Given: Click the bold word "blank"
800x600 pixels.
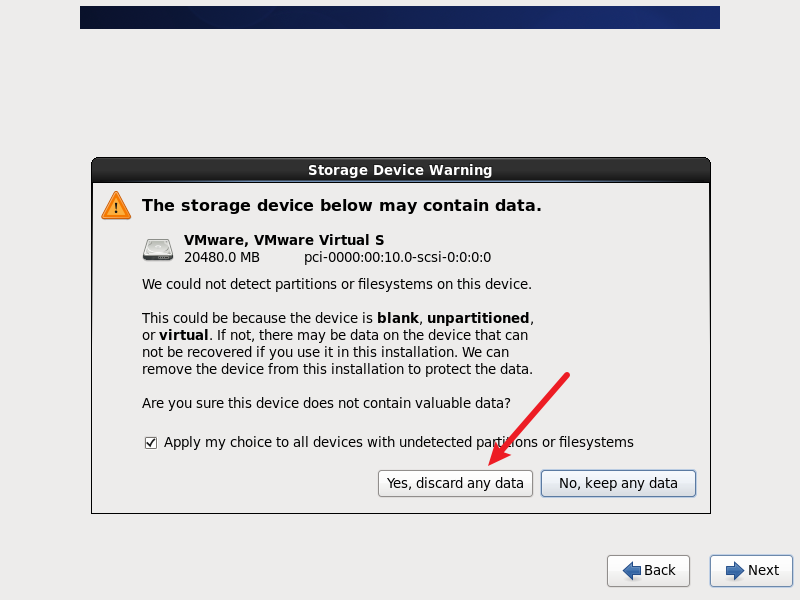Looking at the screenshot, I should [x=397, y=318].
